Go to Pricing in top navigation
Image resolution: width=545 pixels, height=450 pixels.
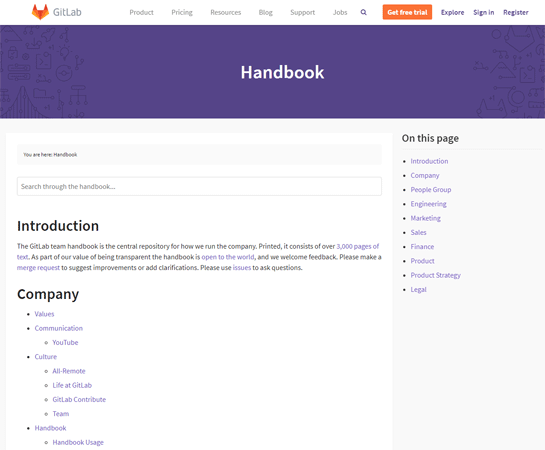pos(182,13)
